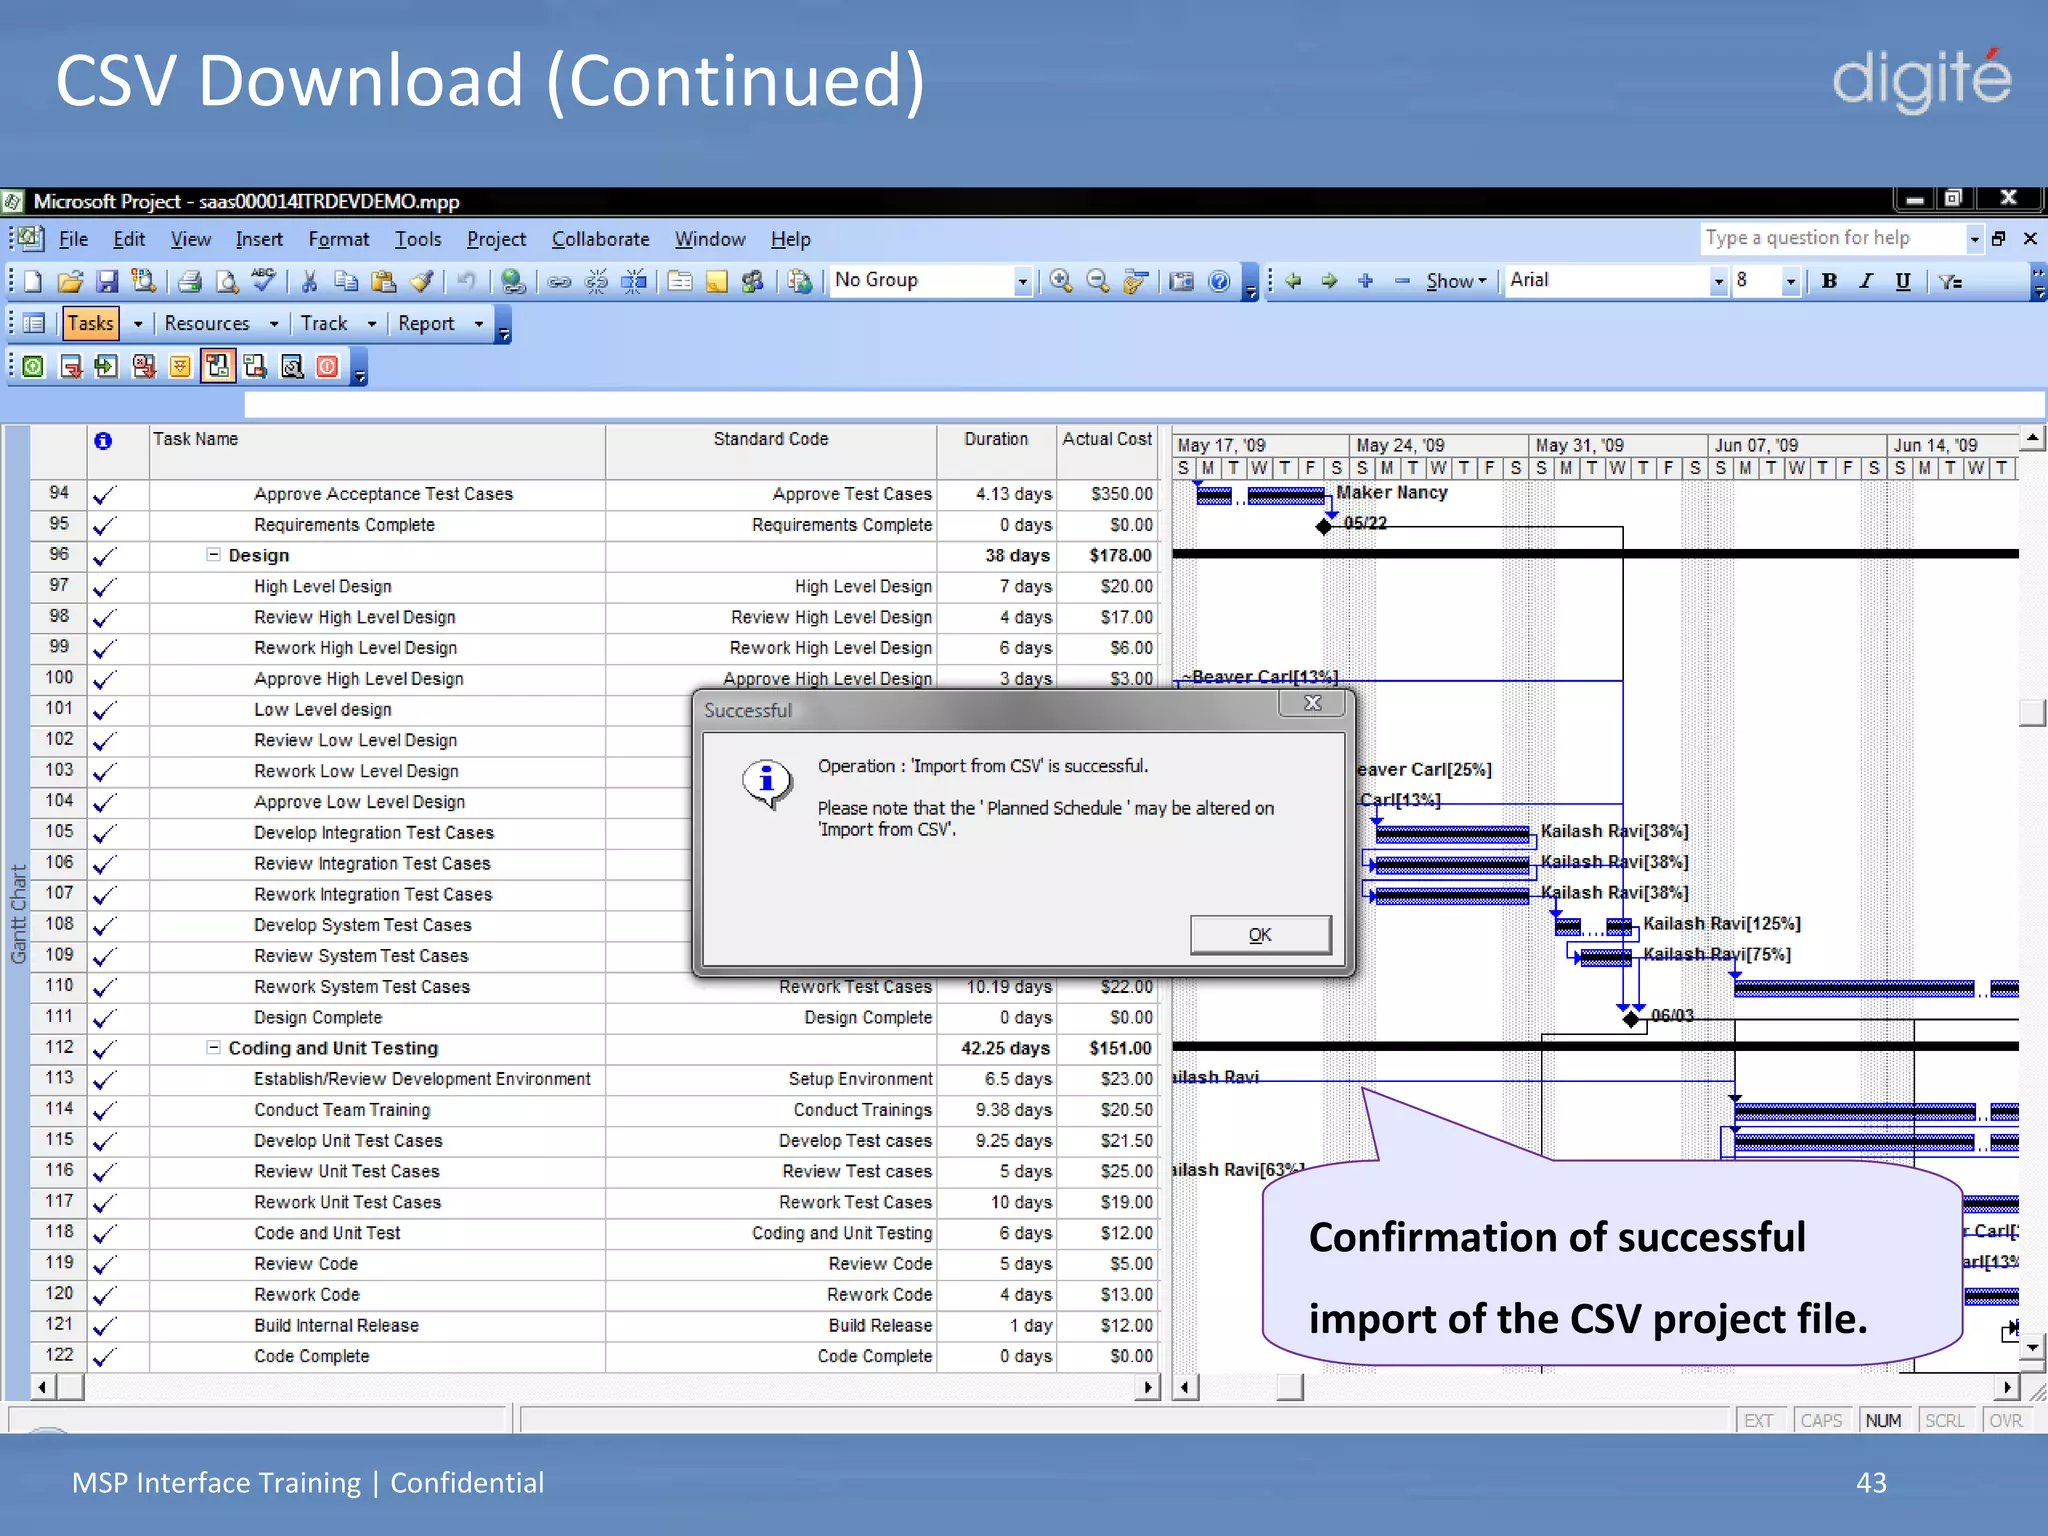The height and width of the screenshot is (1536, 2048).
Task: Save the project with the floppy disk icon
Action: [x=107, y=282]
